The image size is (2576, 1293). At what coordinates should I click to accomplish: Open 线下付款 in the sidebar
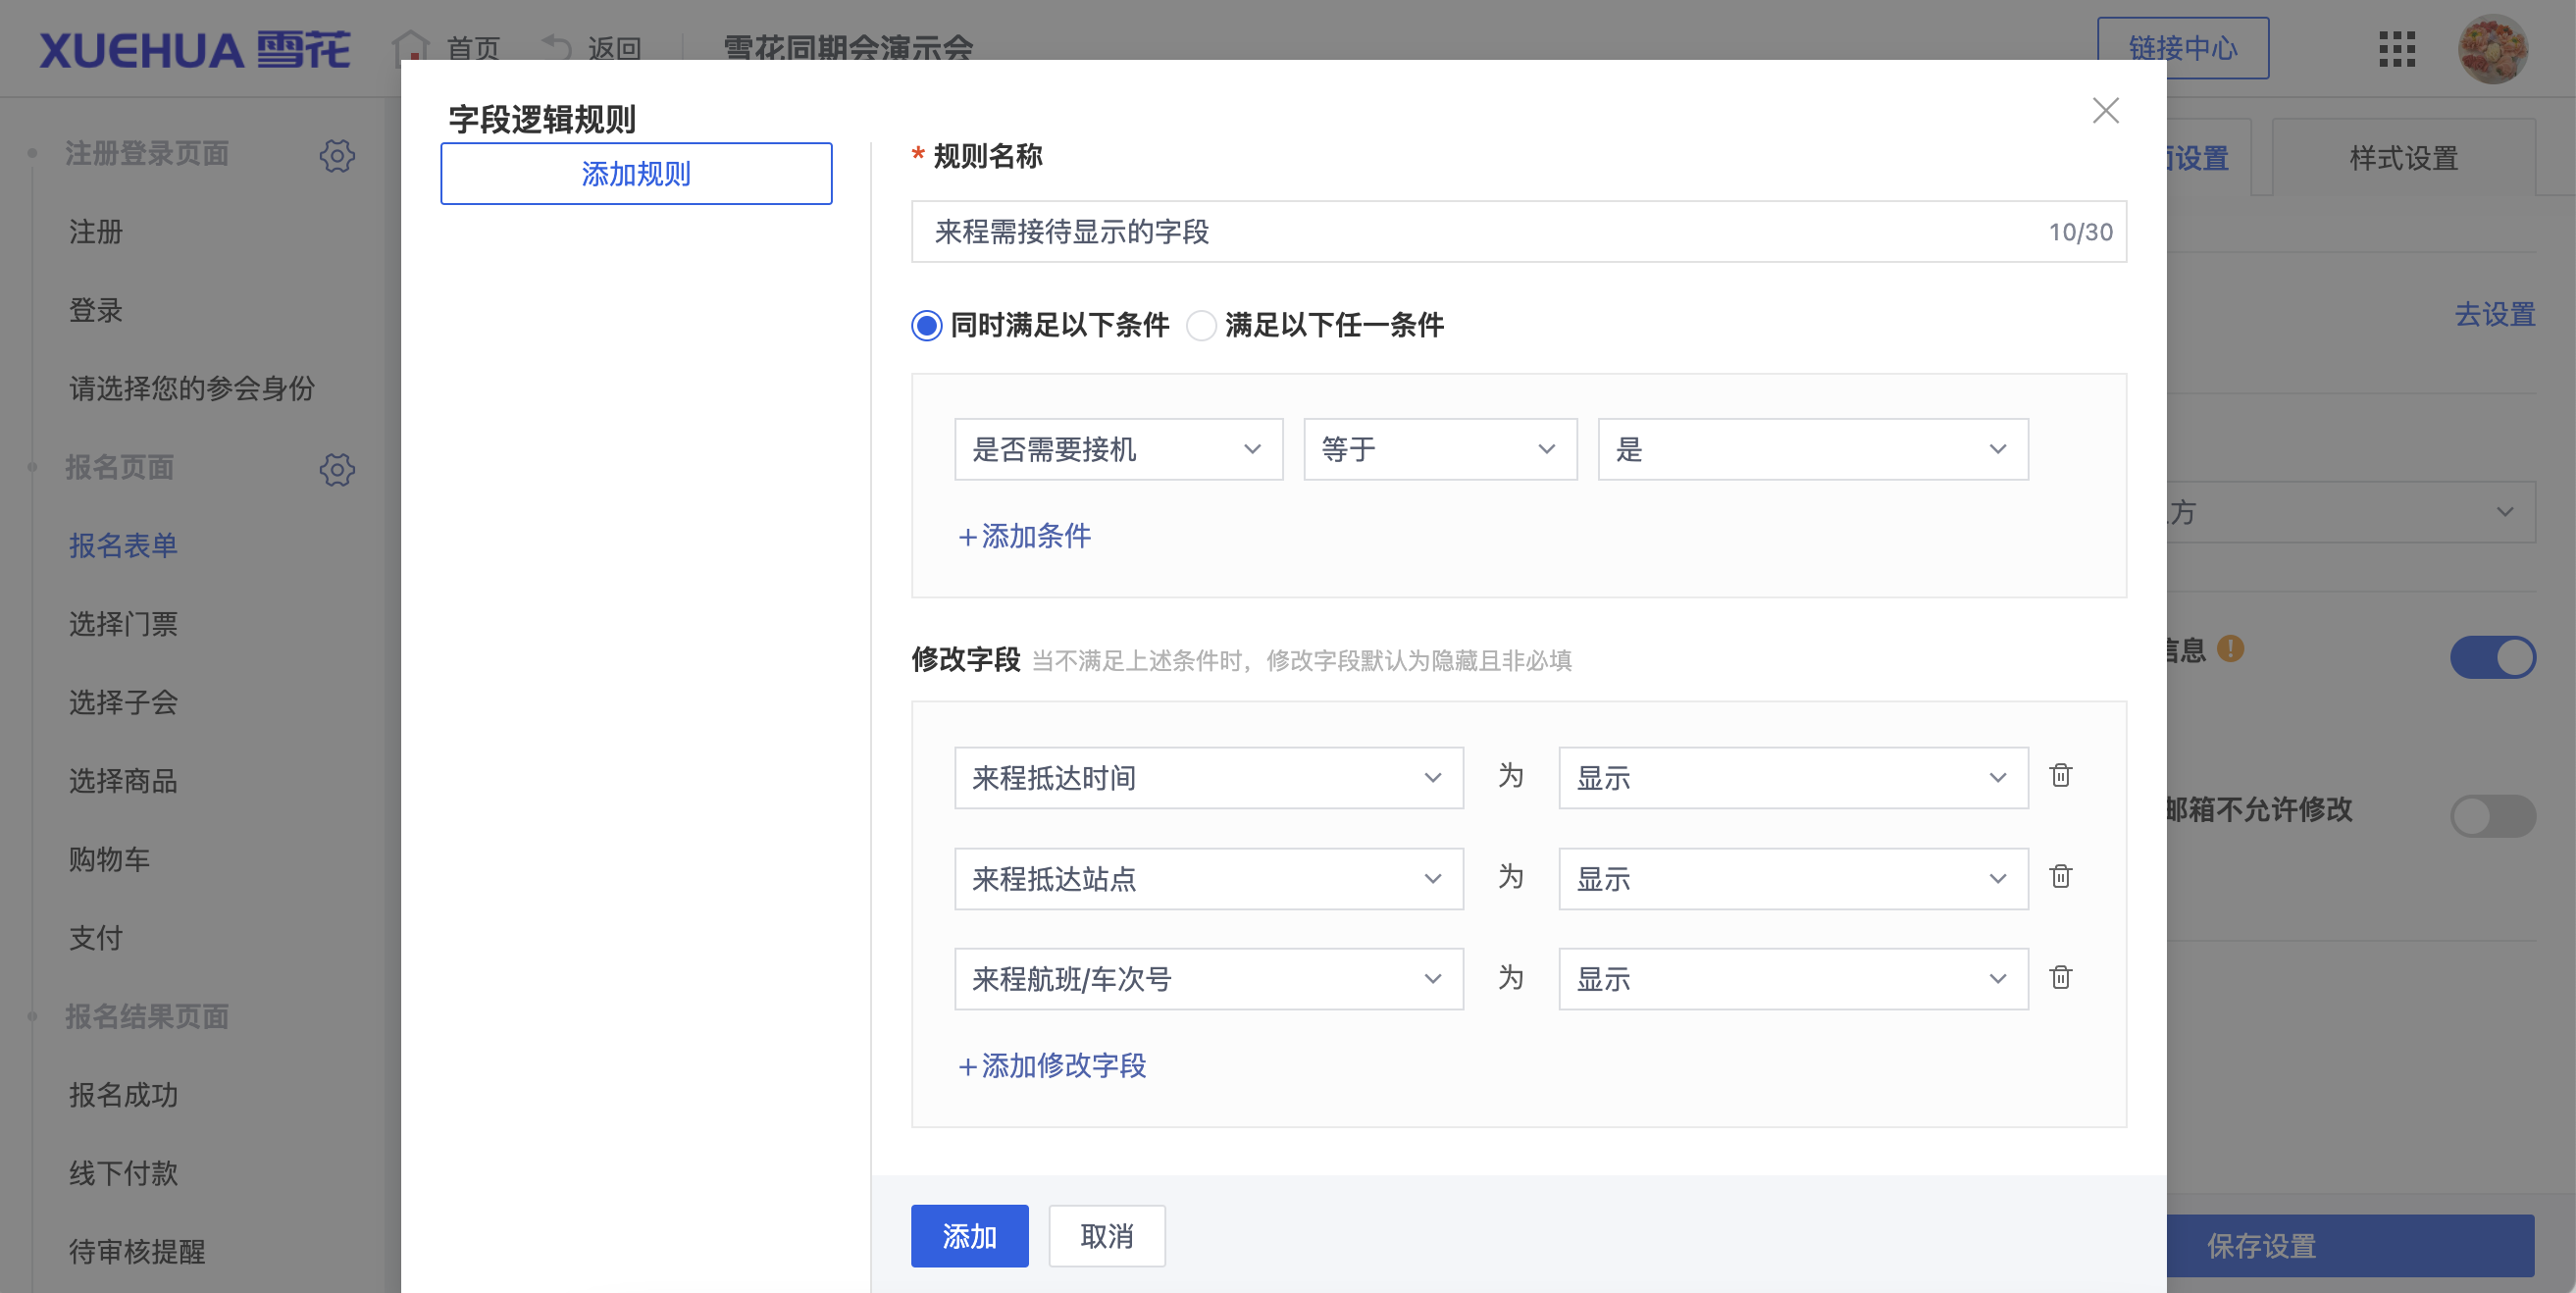click(x=123, y=1172)
